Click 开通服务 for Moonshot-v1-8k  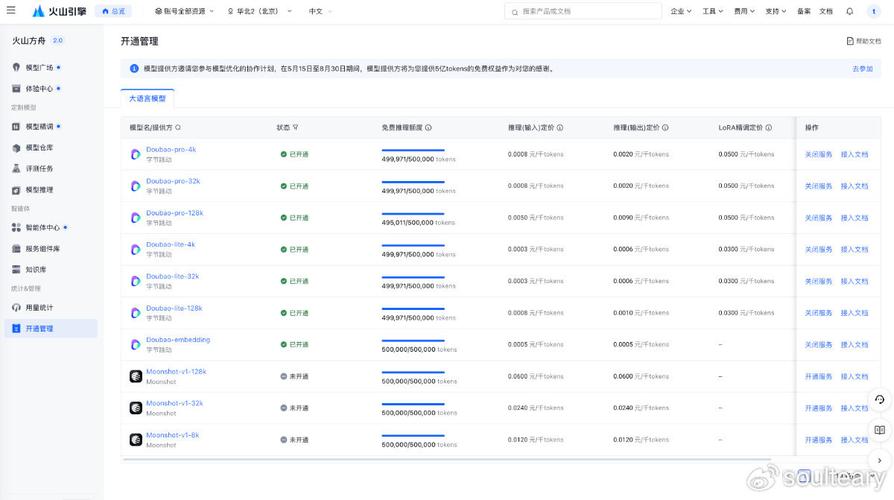coord(818,440)
